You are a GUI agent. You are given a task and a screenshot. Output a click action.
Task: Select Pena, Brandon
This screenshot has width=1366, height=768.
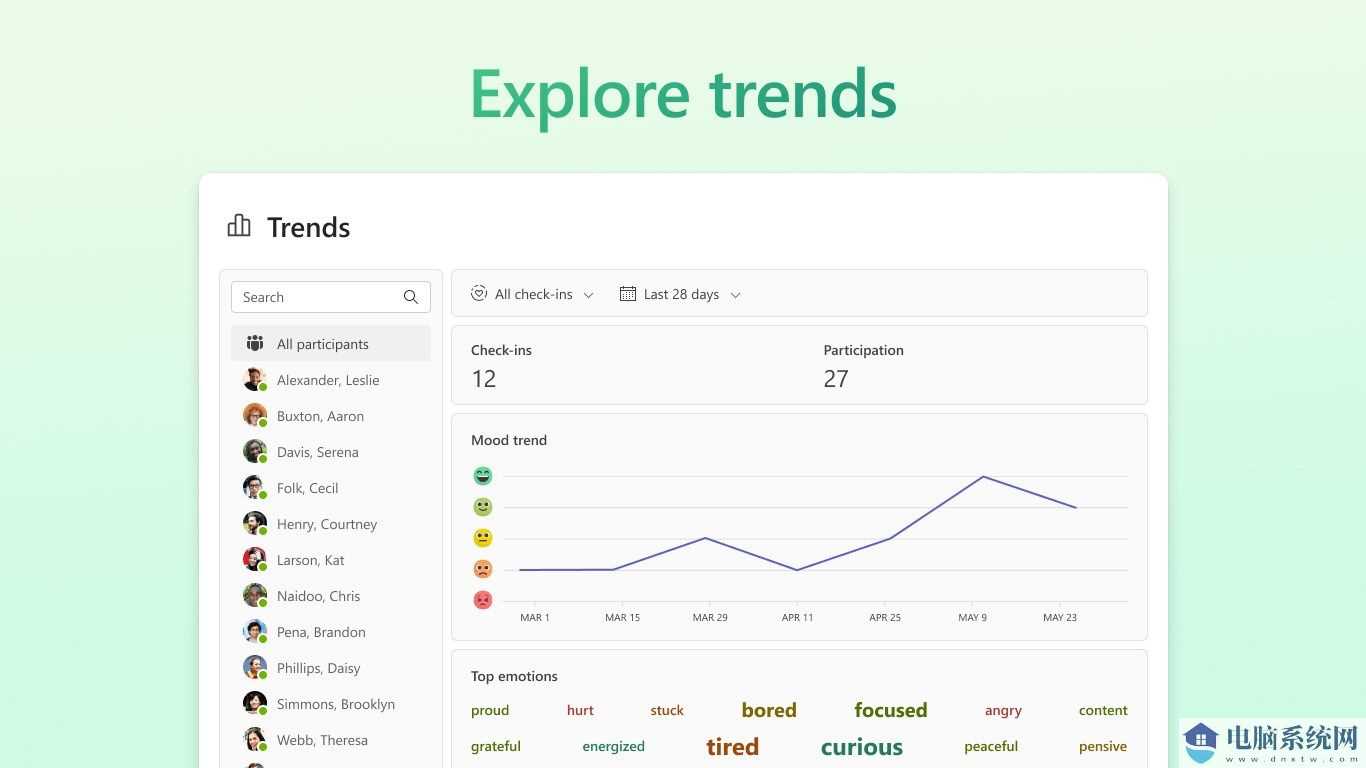[331, 632]
